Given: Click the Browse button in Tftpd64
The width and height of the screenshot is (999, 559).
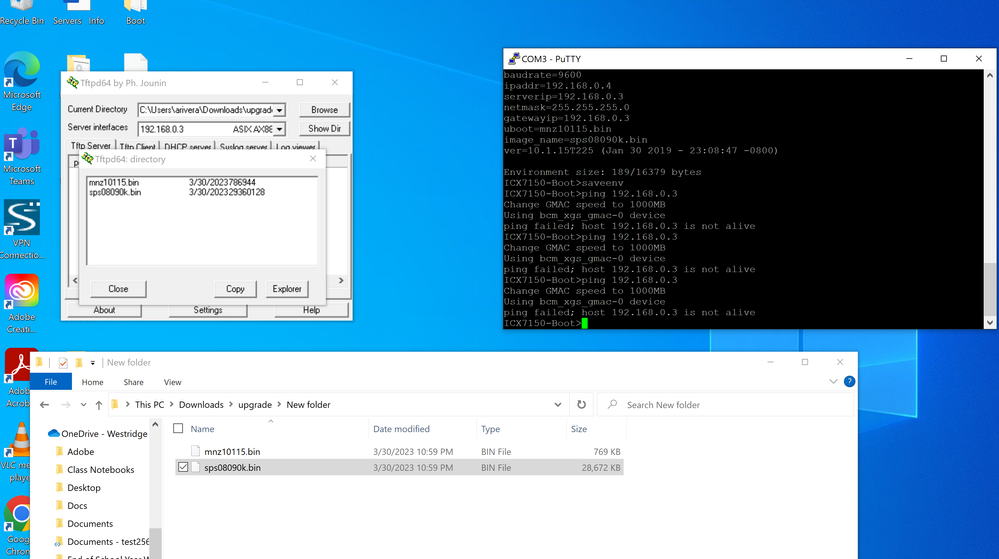Looking at the screenshot, I should coord(324,110).
